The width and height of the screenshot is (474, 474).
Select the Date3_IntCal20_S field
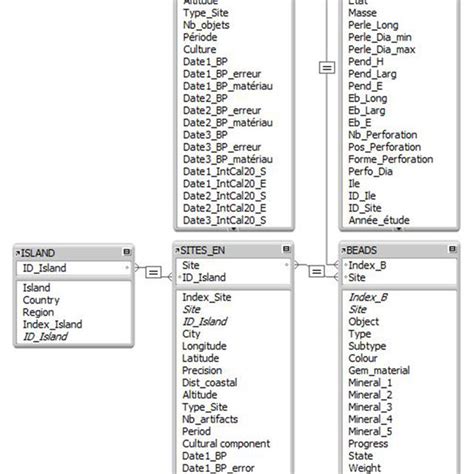(224, 220)
